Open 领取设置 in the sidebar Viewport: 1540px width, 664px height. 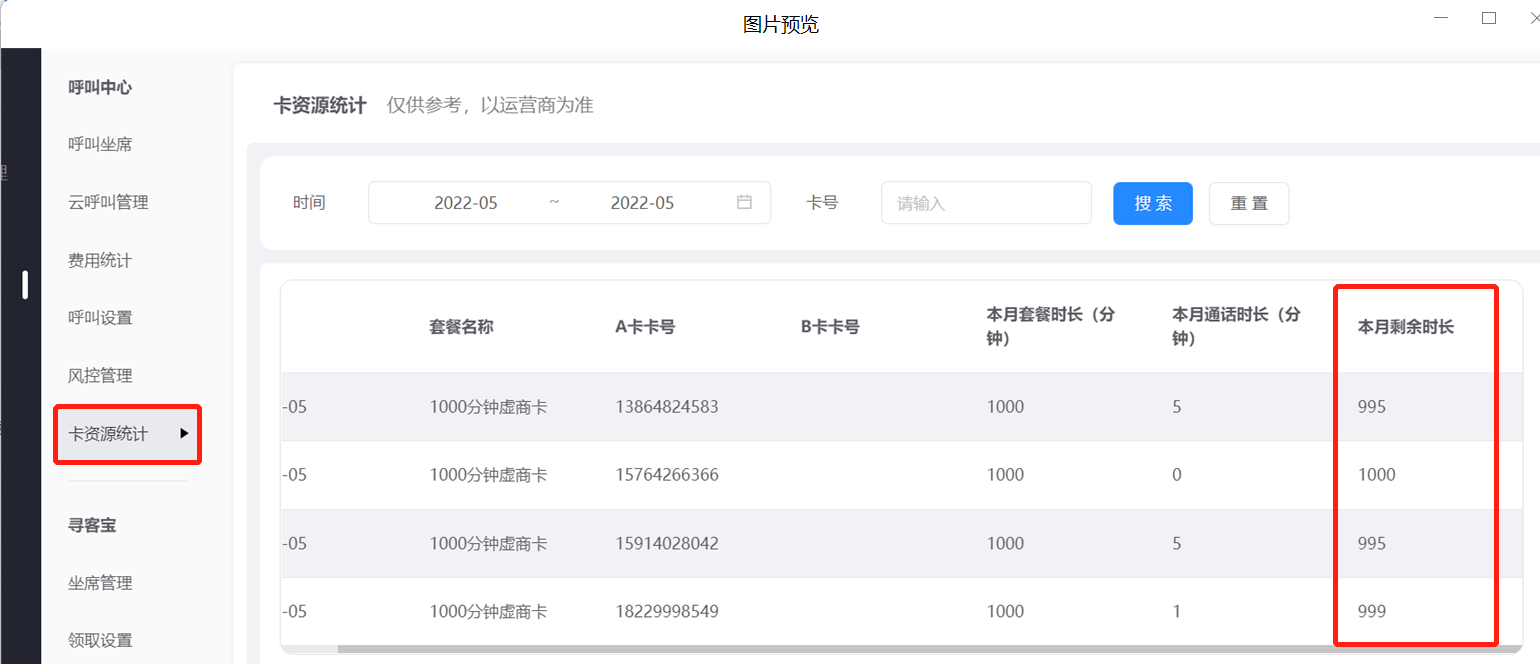100,640
